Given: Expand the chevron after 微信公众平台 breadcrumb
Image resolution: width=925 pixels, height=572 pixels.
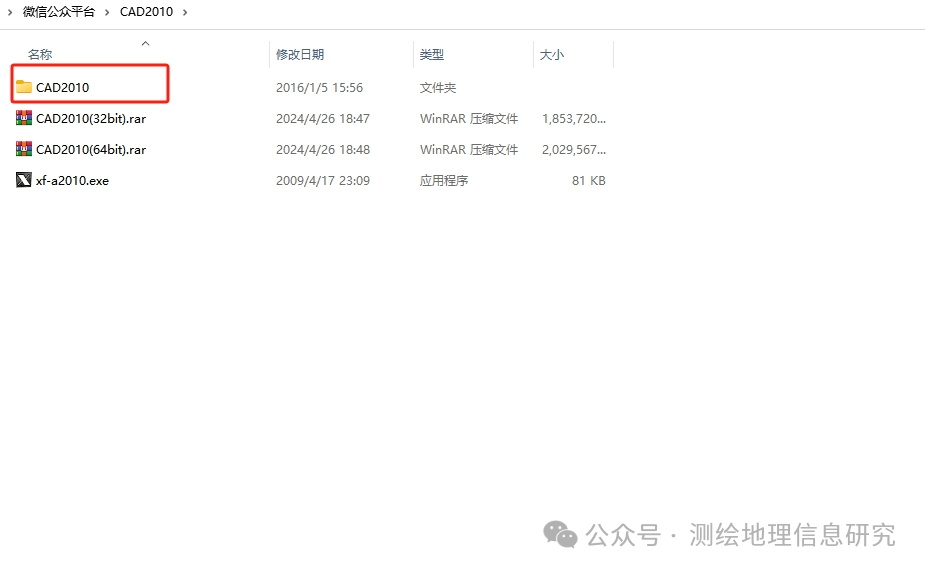Looking at the screenshot, I should click(107, 12).
